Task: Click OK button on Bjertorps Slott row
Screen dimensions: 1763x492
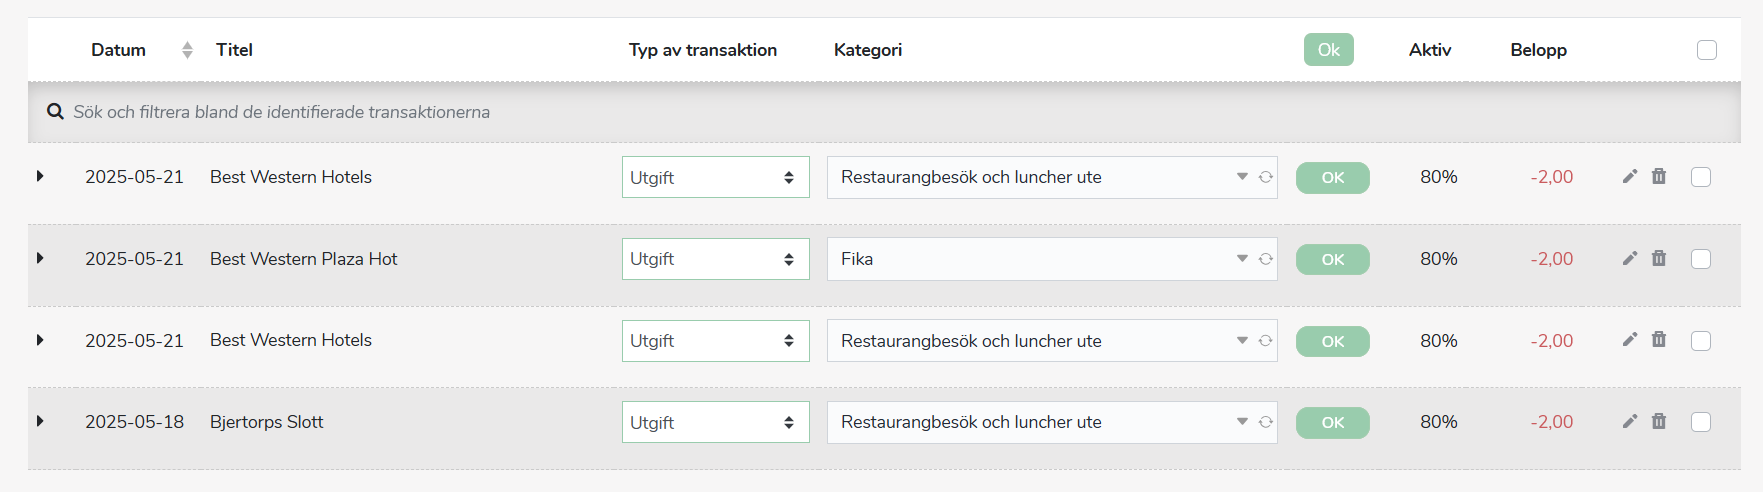Action: click(1333, 422)
